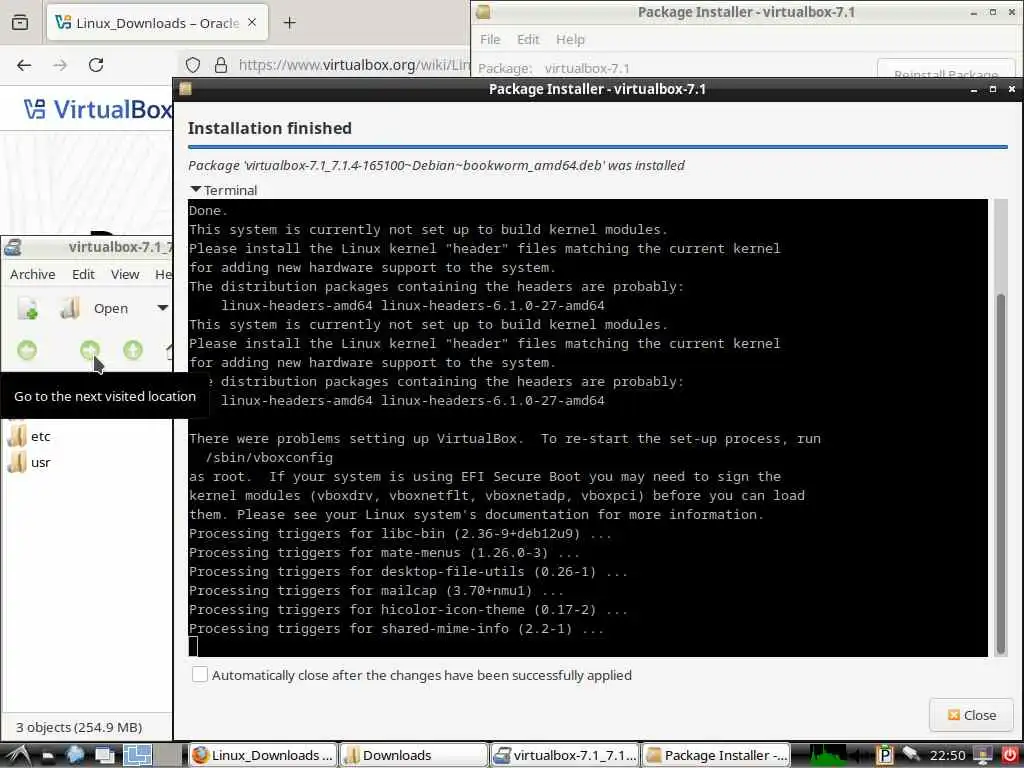The width and height of the screenshot is (1024, 768).
Task: Open the recent archives dropdown arrow next to Open
Action: click(x=162, y=308)
